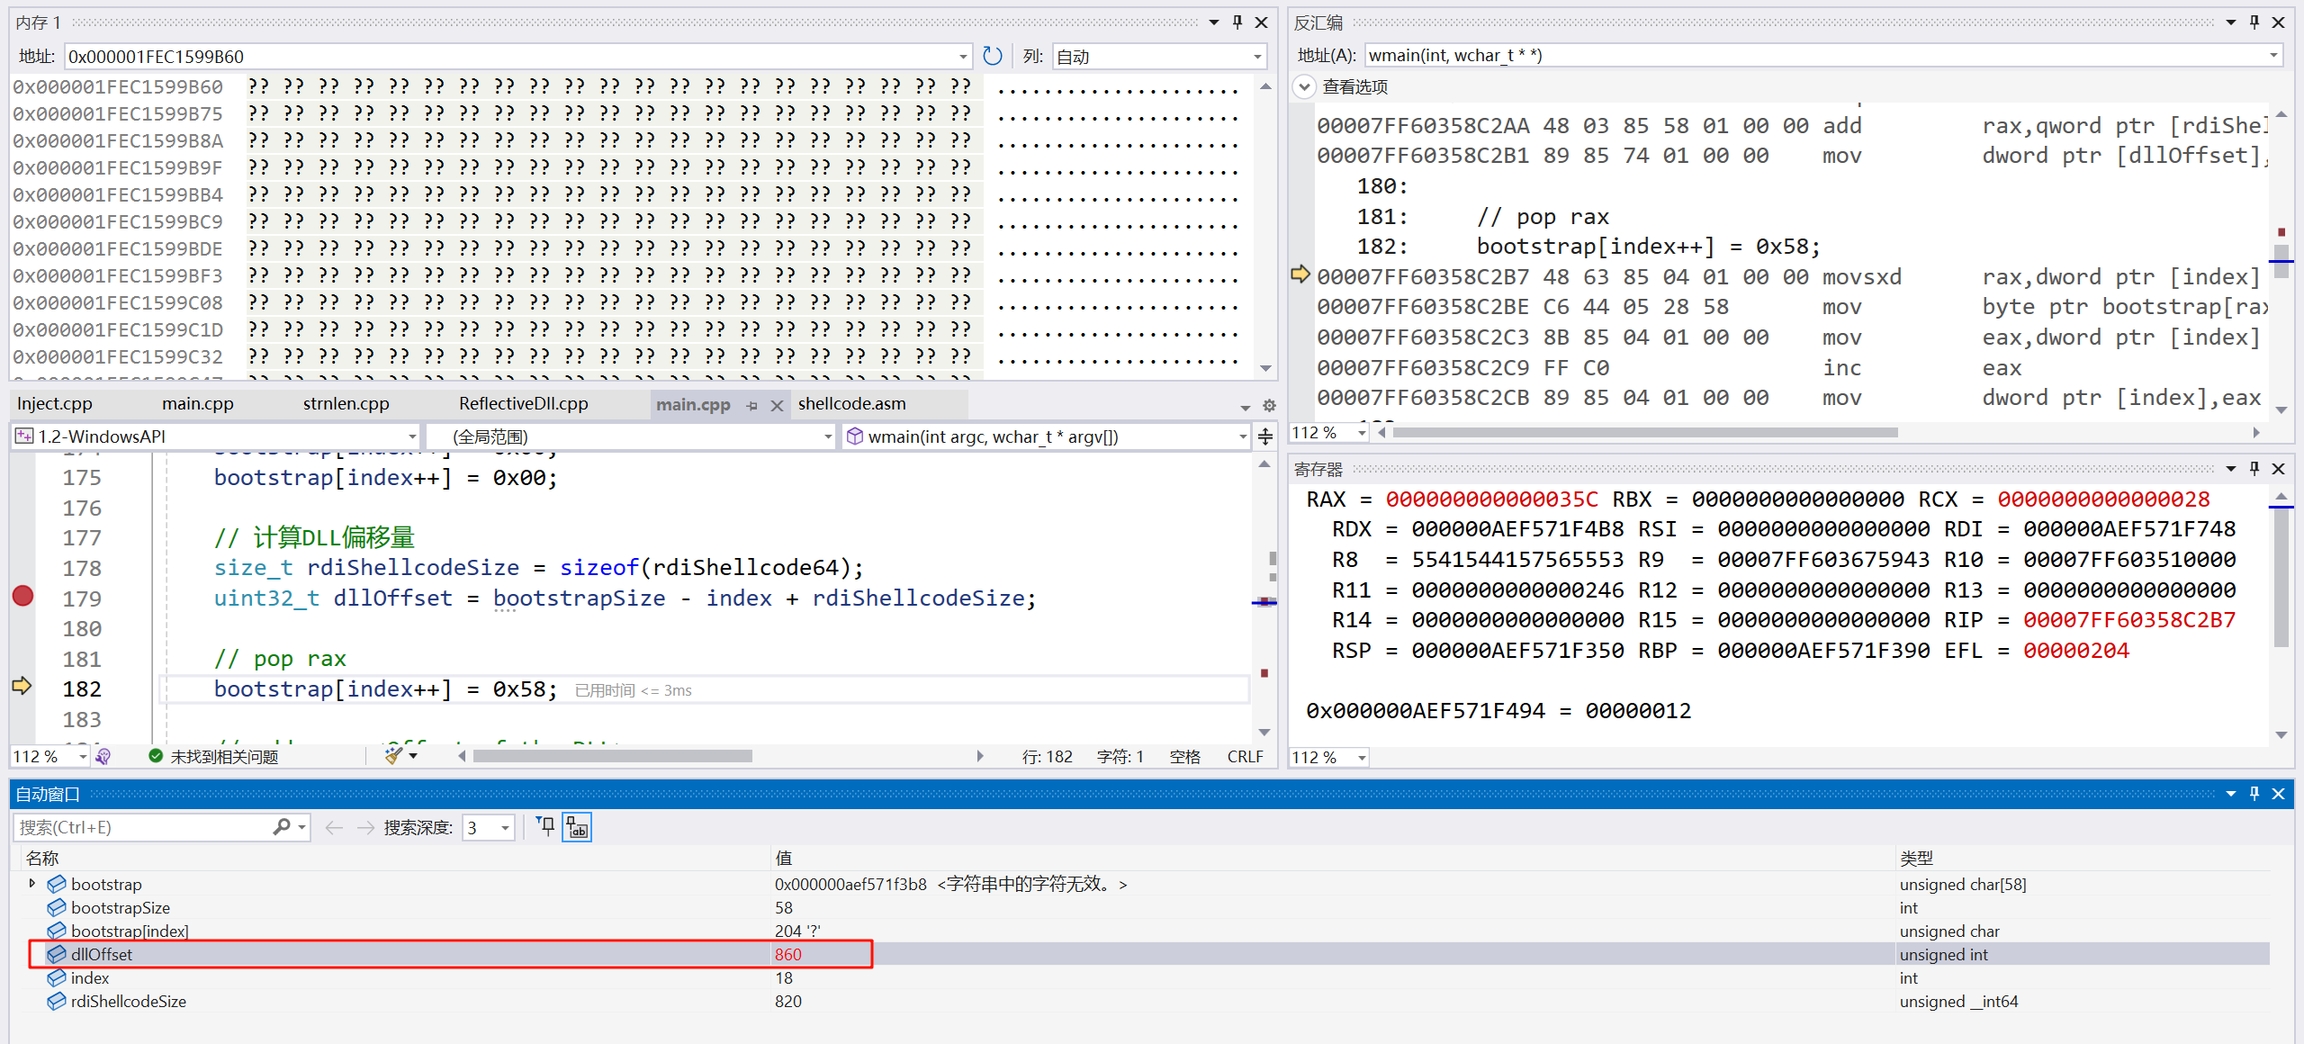Toggle the highlighted 'ab' view button in Autos
2304x1044 pixels.
[x=578, y=827]
